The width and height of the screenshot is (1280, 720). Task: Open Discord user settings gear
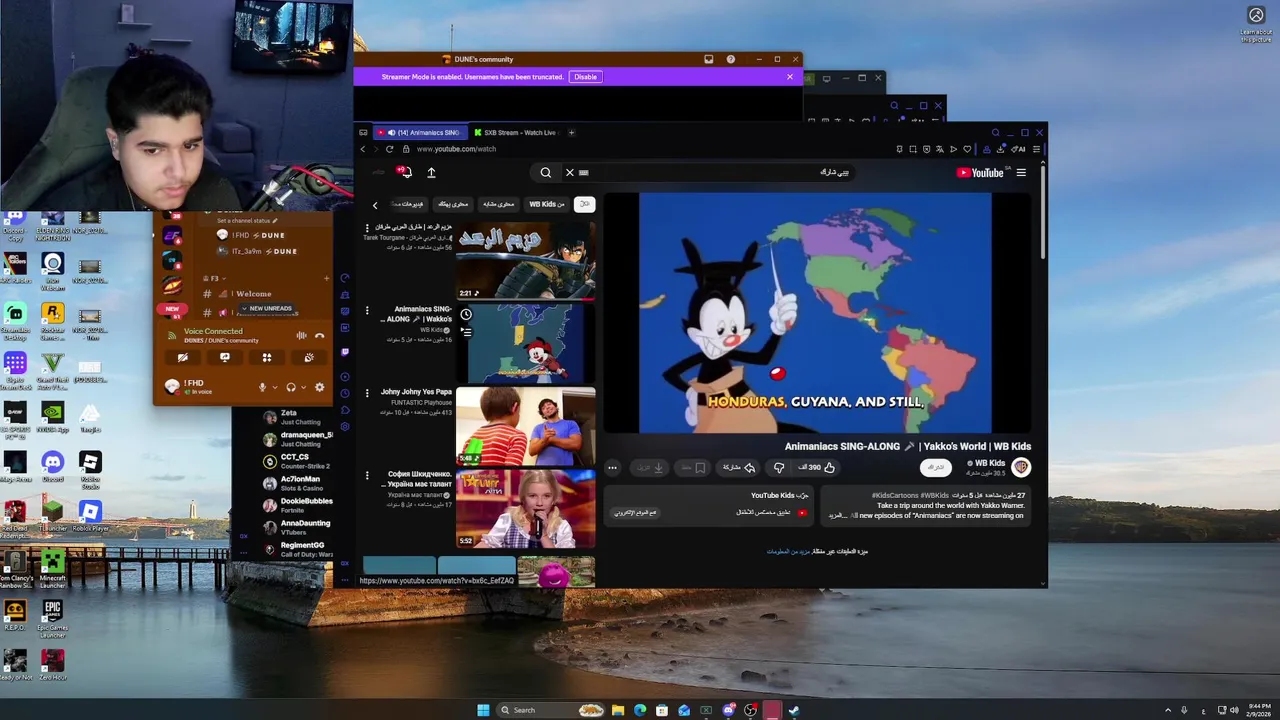coord(319,387)
